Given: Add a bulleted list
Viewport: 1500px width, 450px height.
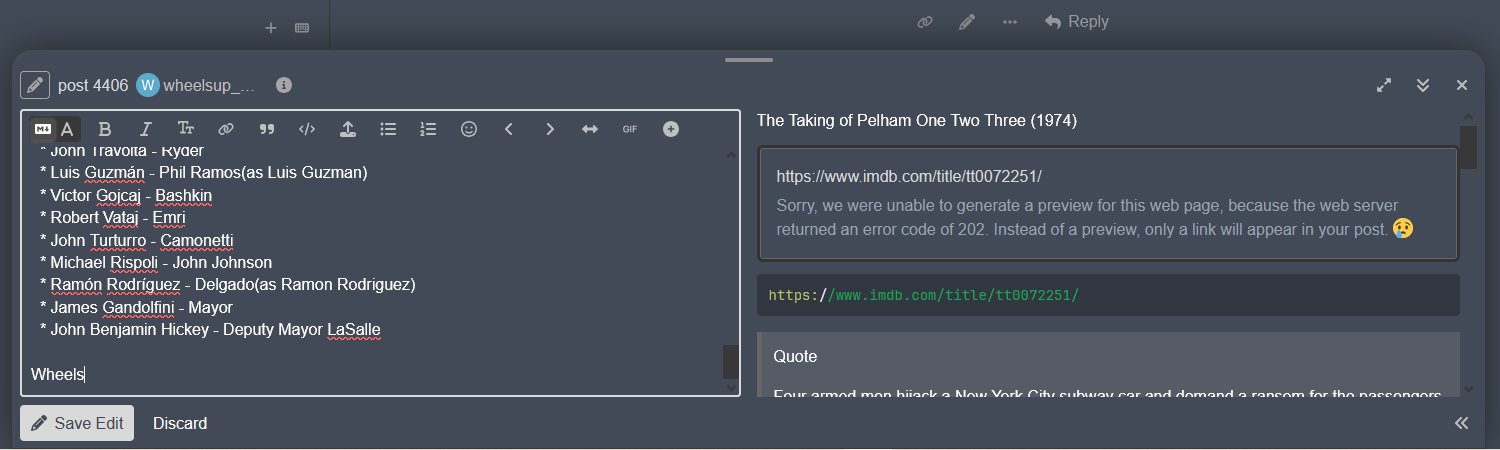Looking at the screenshot, I should point(389,129).
